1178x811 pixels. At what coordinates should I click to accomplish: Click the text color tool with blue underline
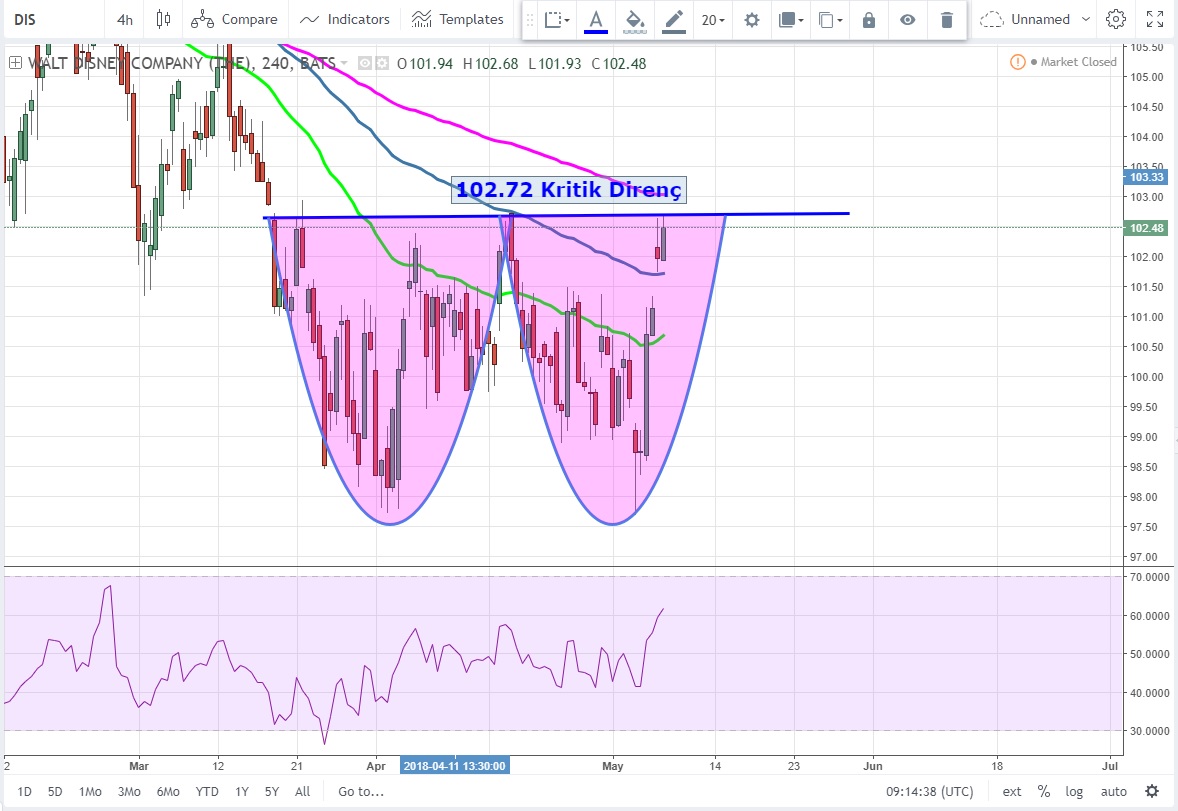(x=596, y=20)
